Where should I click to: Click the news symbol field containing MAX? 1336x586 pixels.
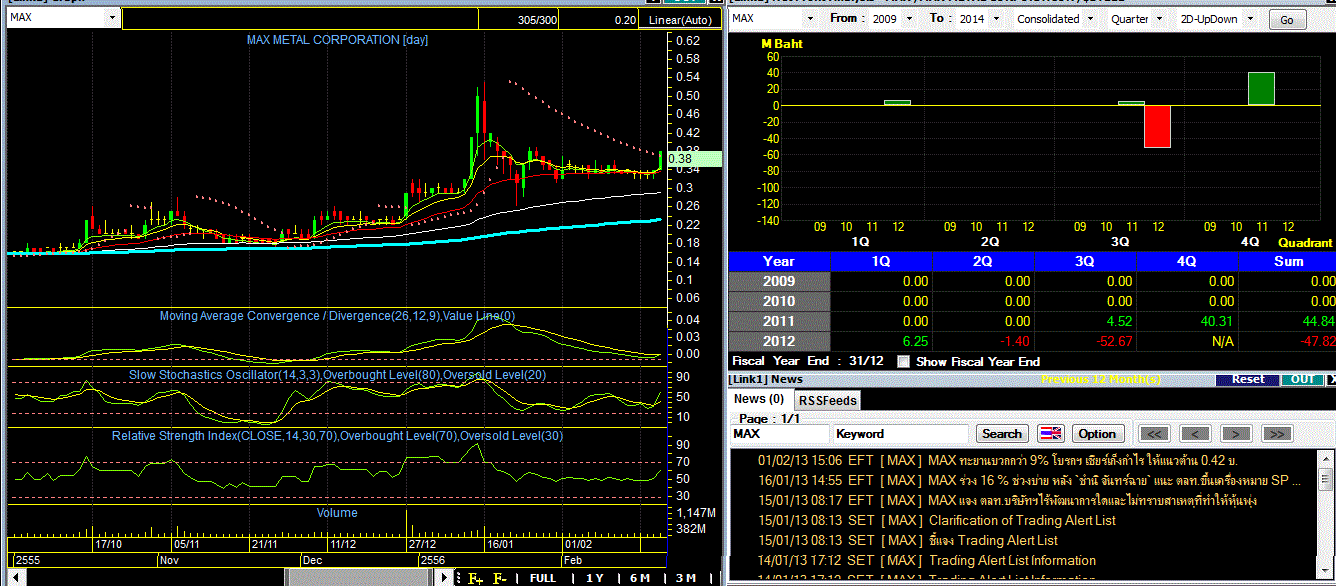point(779,434)
